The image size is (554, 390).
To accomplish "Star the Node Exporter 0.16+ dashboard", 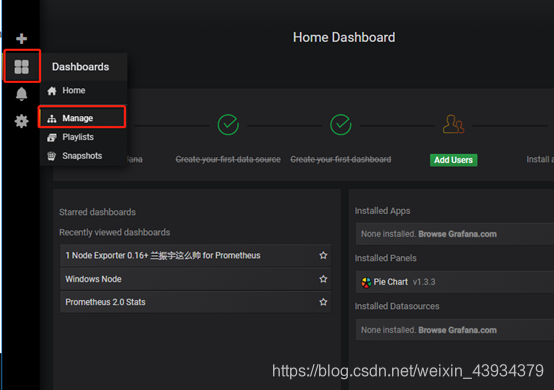I will pos(323,255).
